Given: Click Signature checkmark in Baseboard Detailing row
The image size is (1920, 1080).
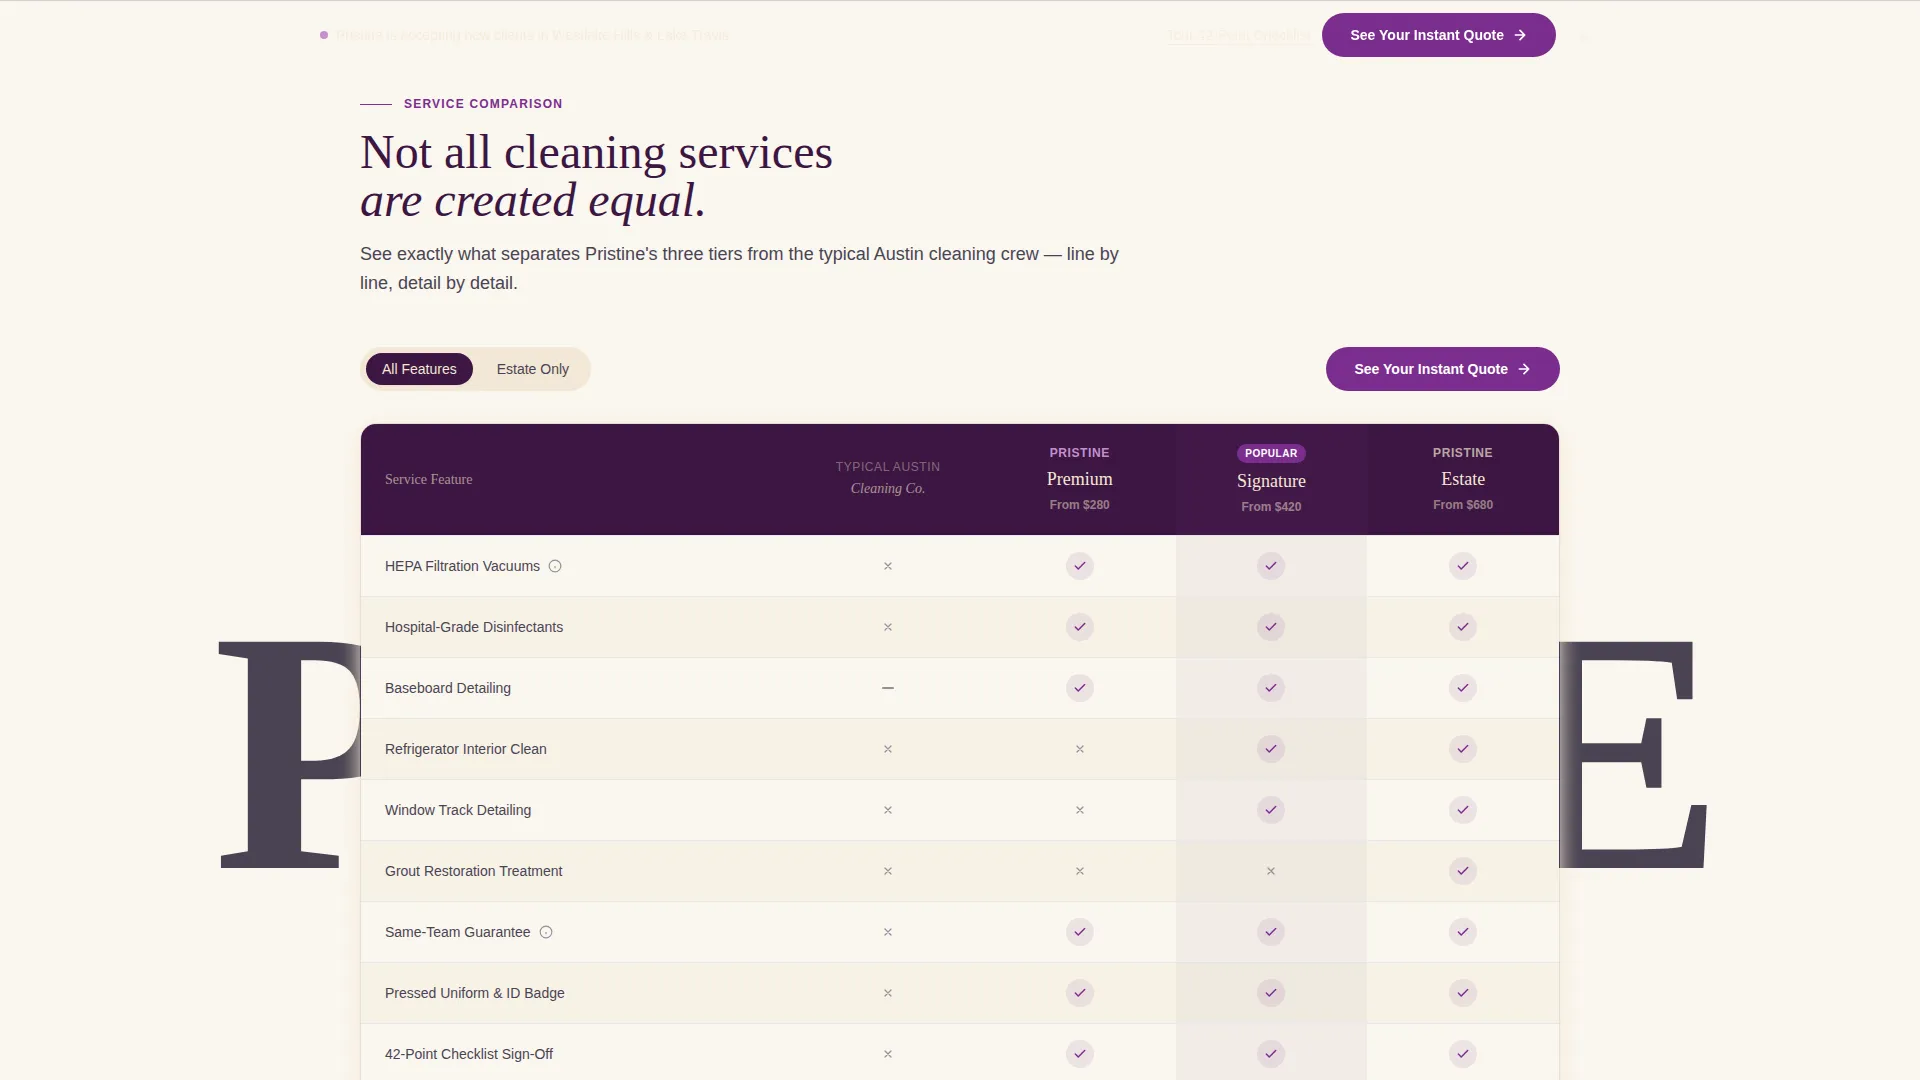Looking at the screenshot, I should pos(1271,688).
